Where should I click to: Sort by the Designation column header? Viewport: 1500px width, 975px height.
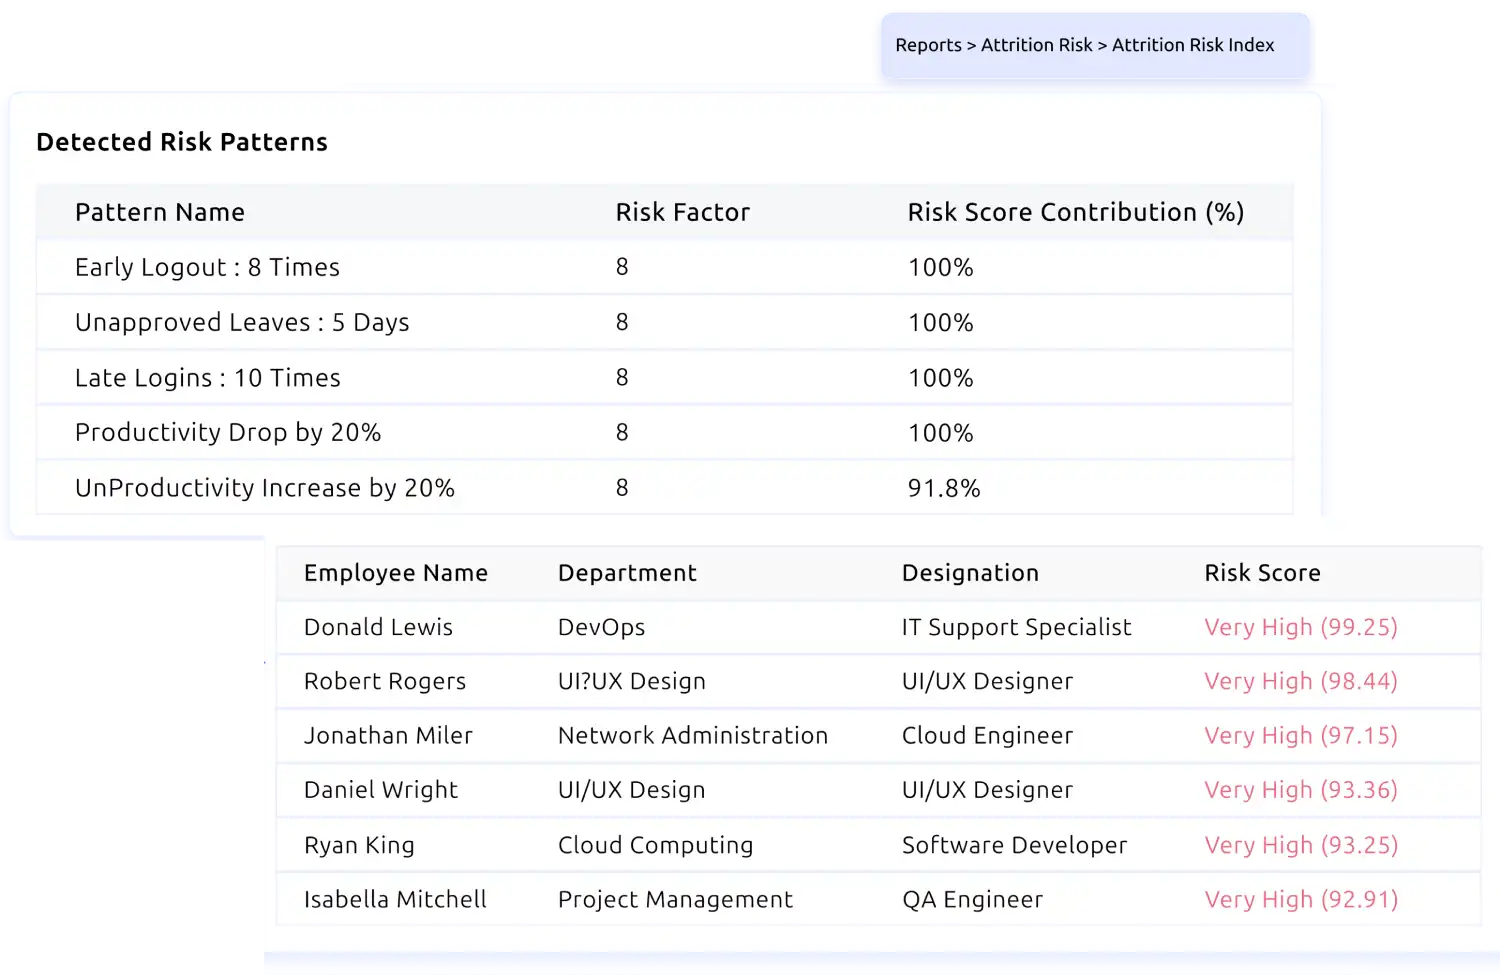click(x=970, y=573)
